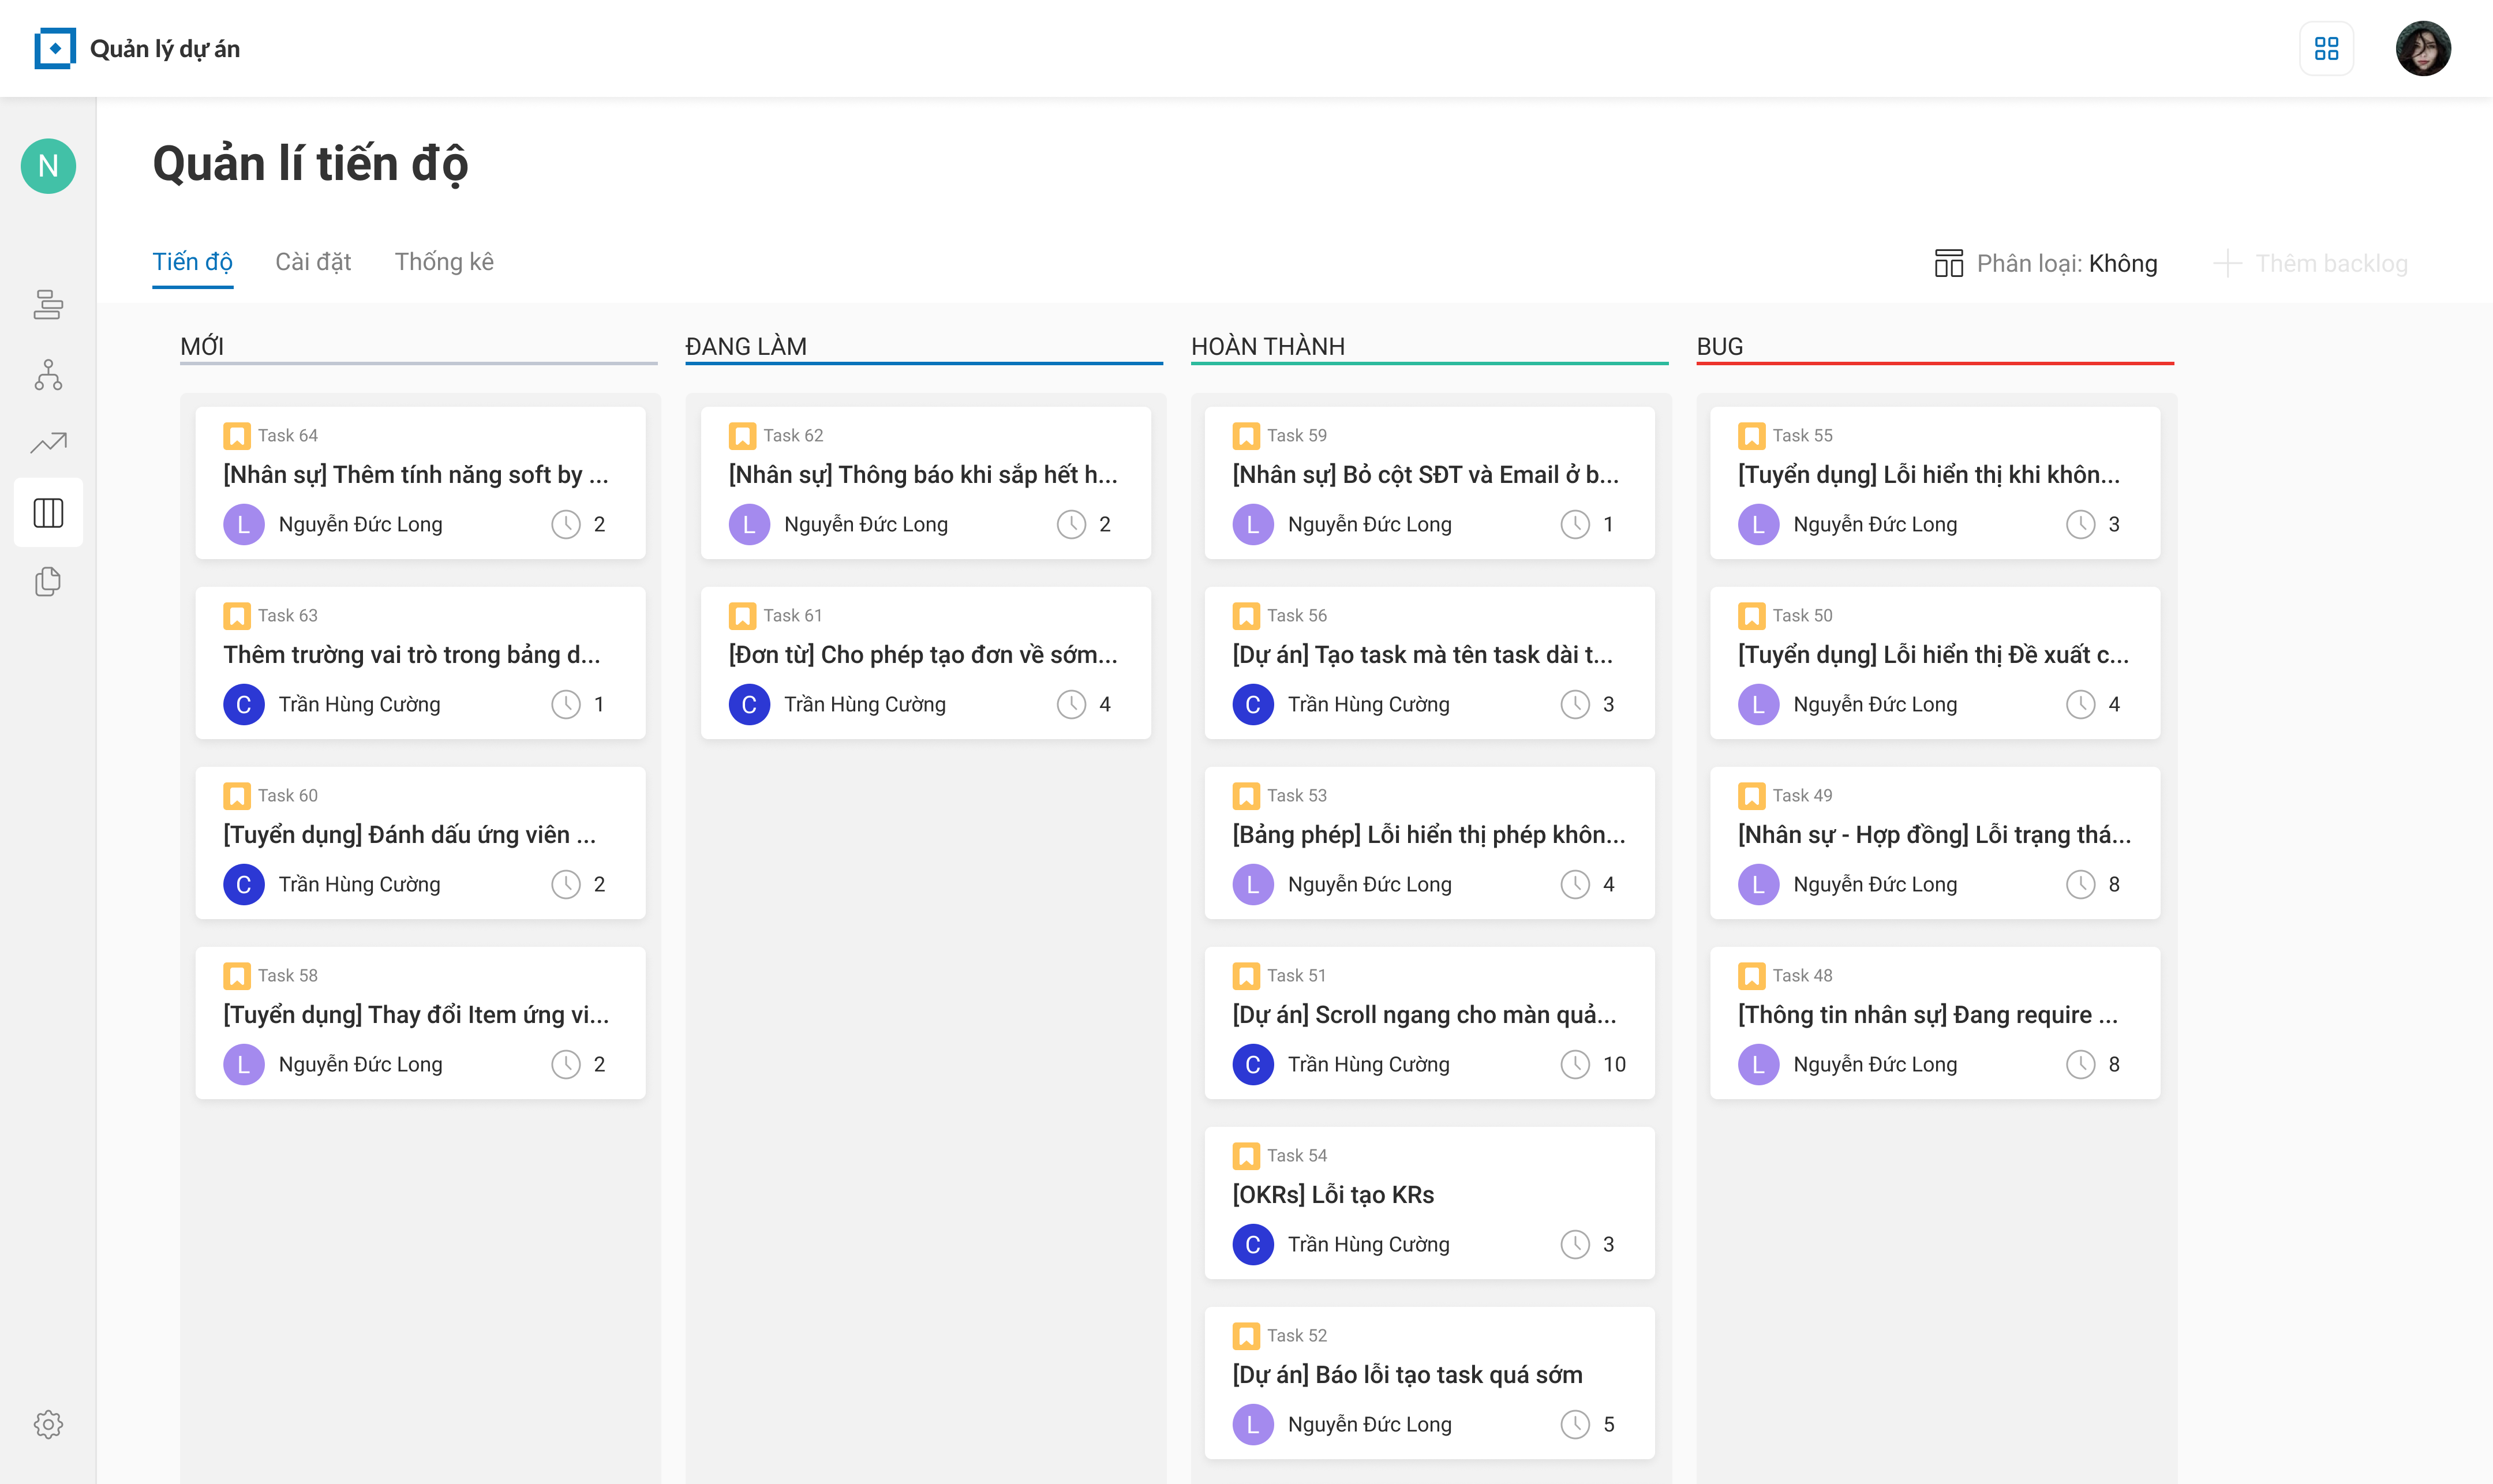Click the plus icon beside Thêm backlog

point(2227,263)
